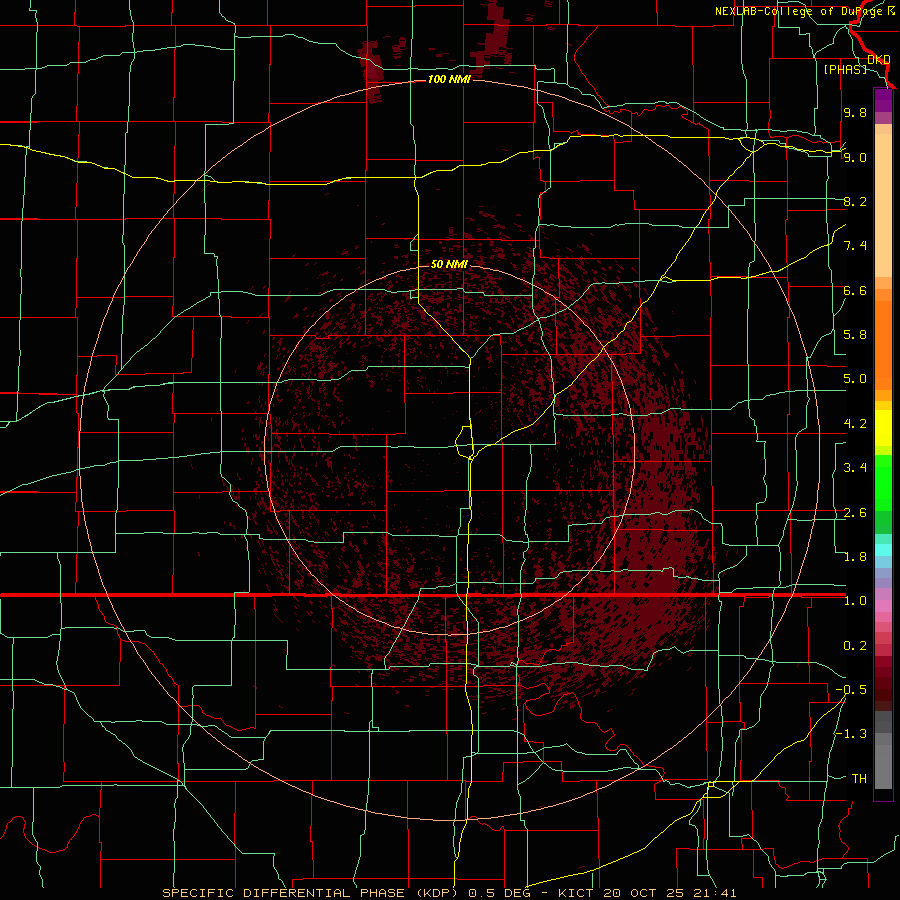Click the 50 NMI range ring label
Screen dimensions: 900x900
[449, 264]
